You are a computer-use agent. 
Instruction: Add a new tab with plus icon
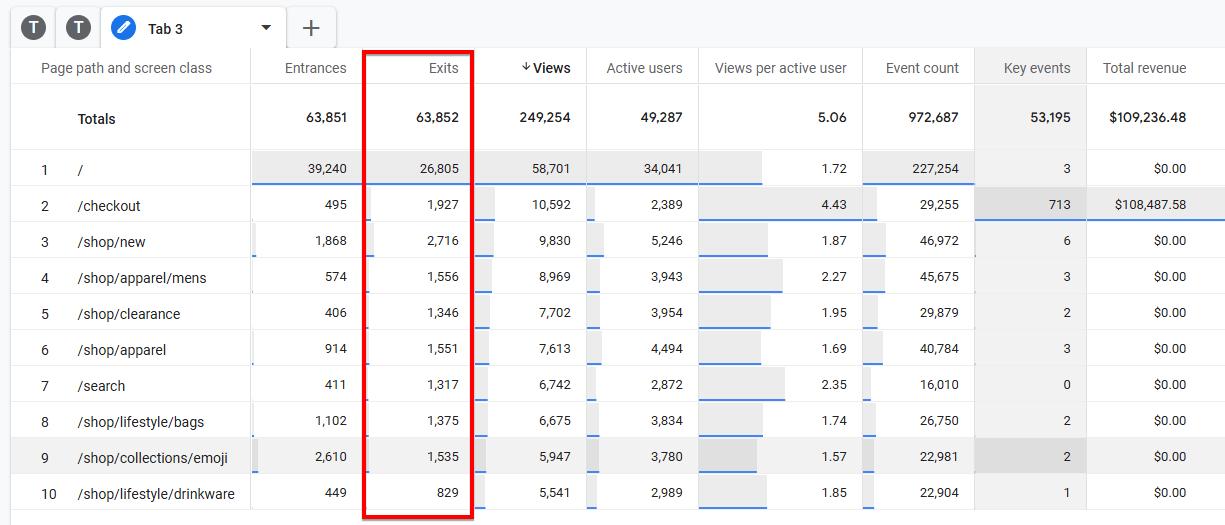point(311,28)
